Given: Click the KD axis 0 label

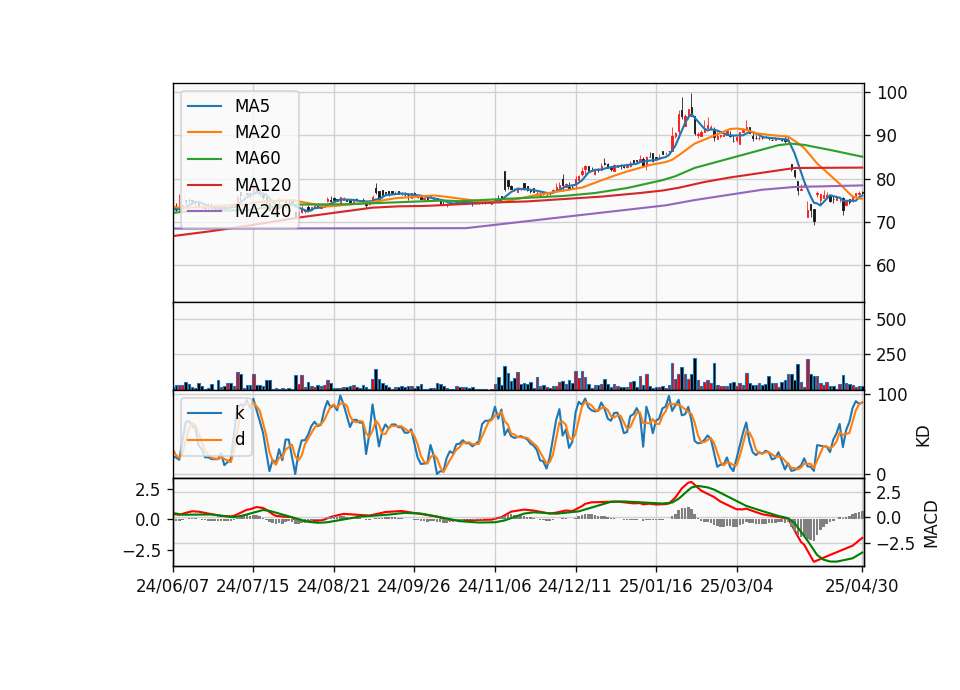Looking at the screenshot, I should click(x=882, y=474).
